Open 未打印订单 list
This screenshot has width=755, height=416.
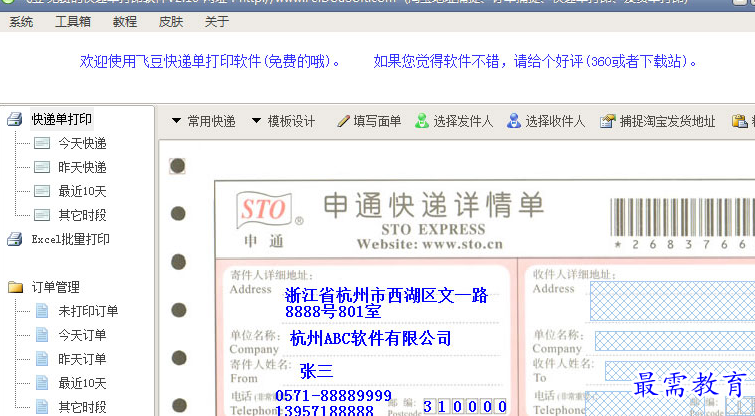(x=88, y=311)
